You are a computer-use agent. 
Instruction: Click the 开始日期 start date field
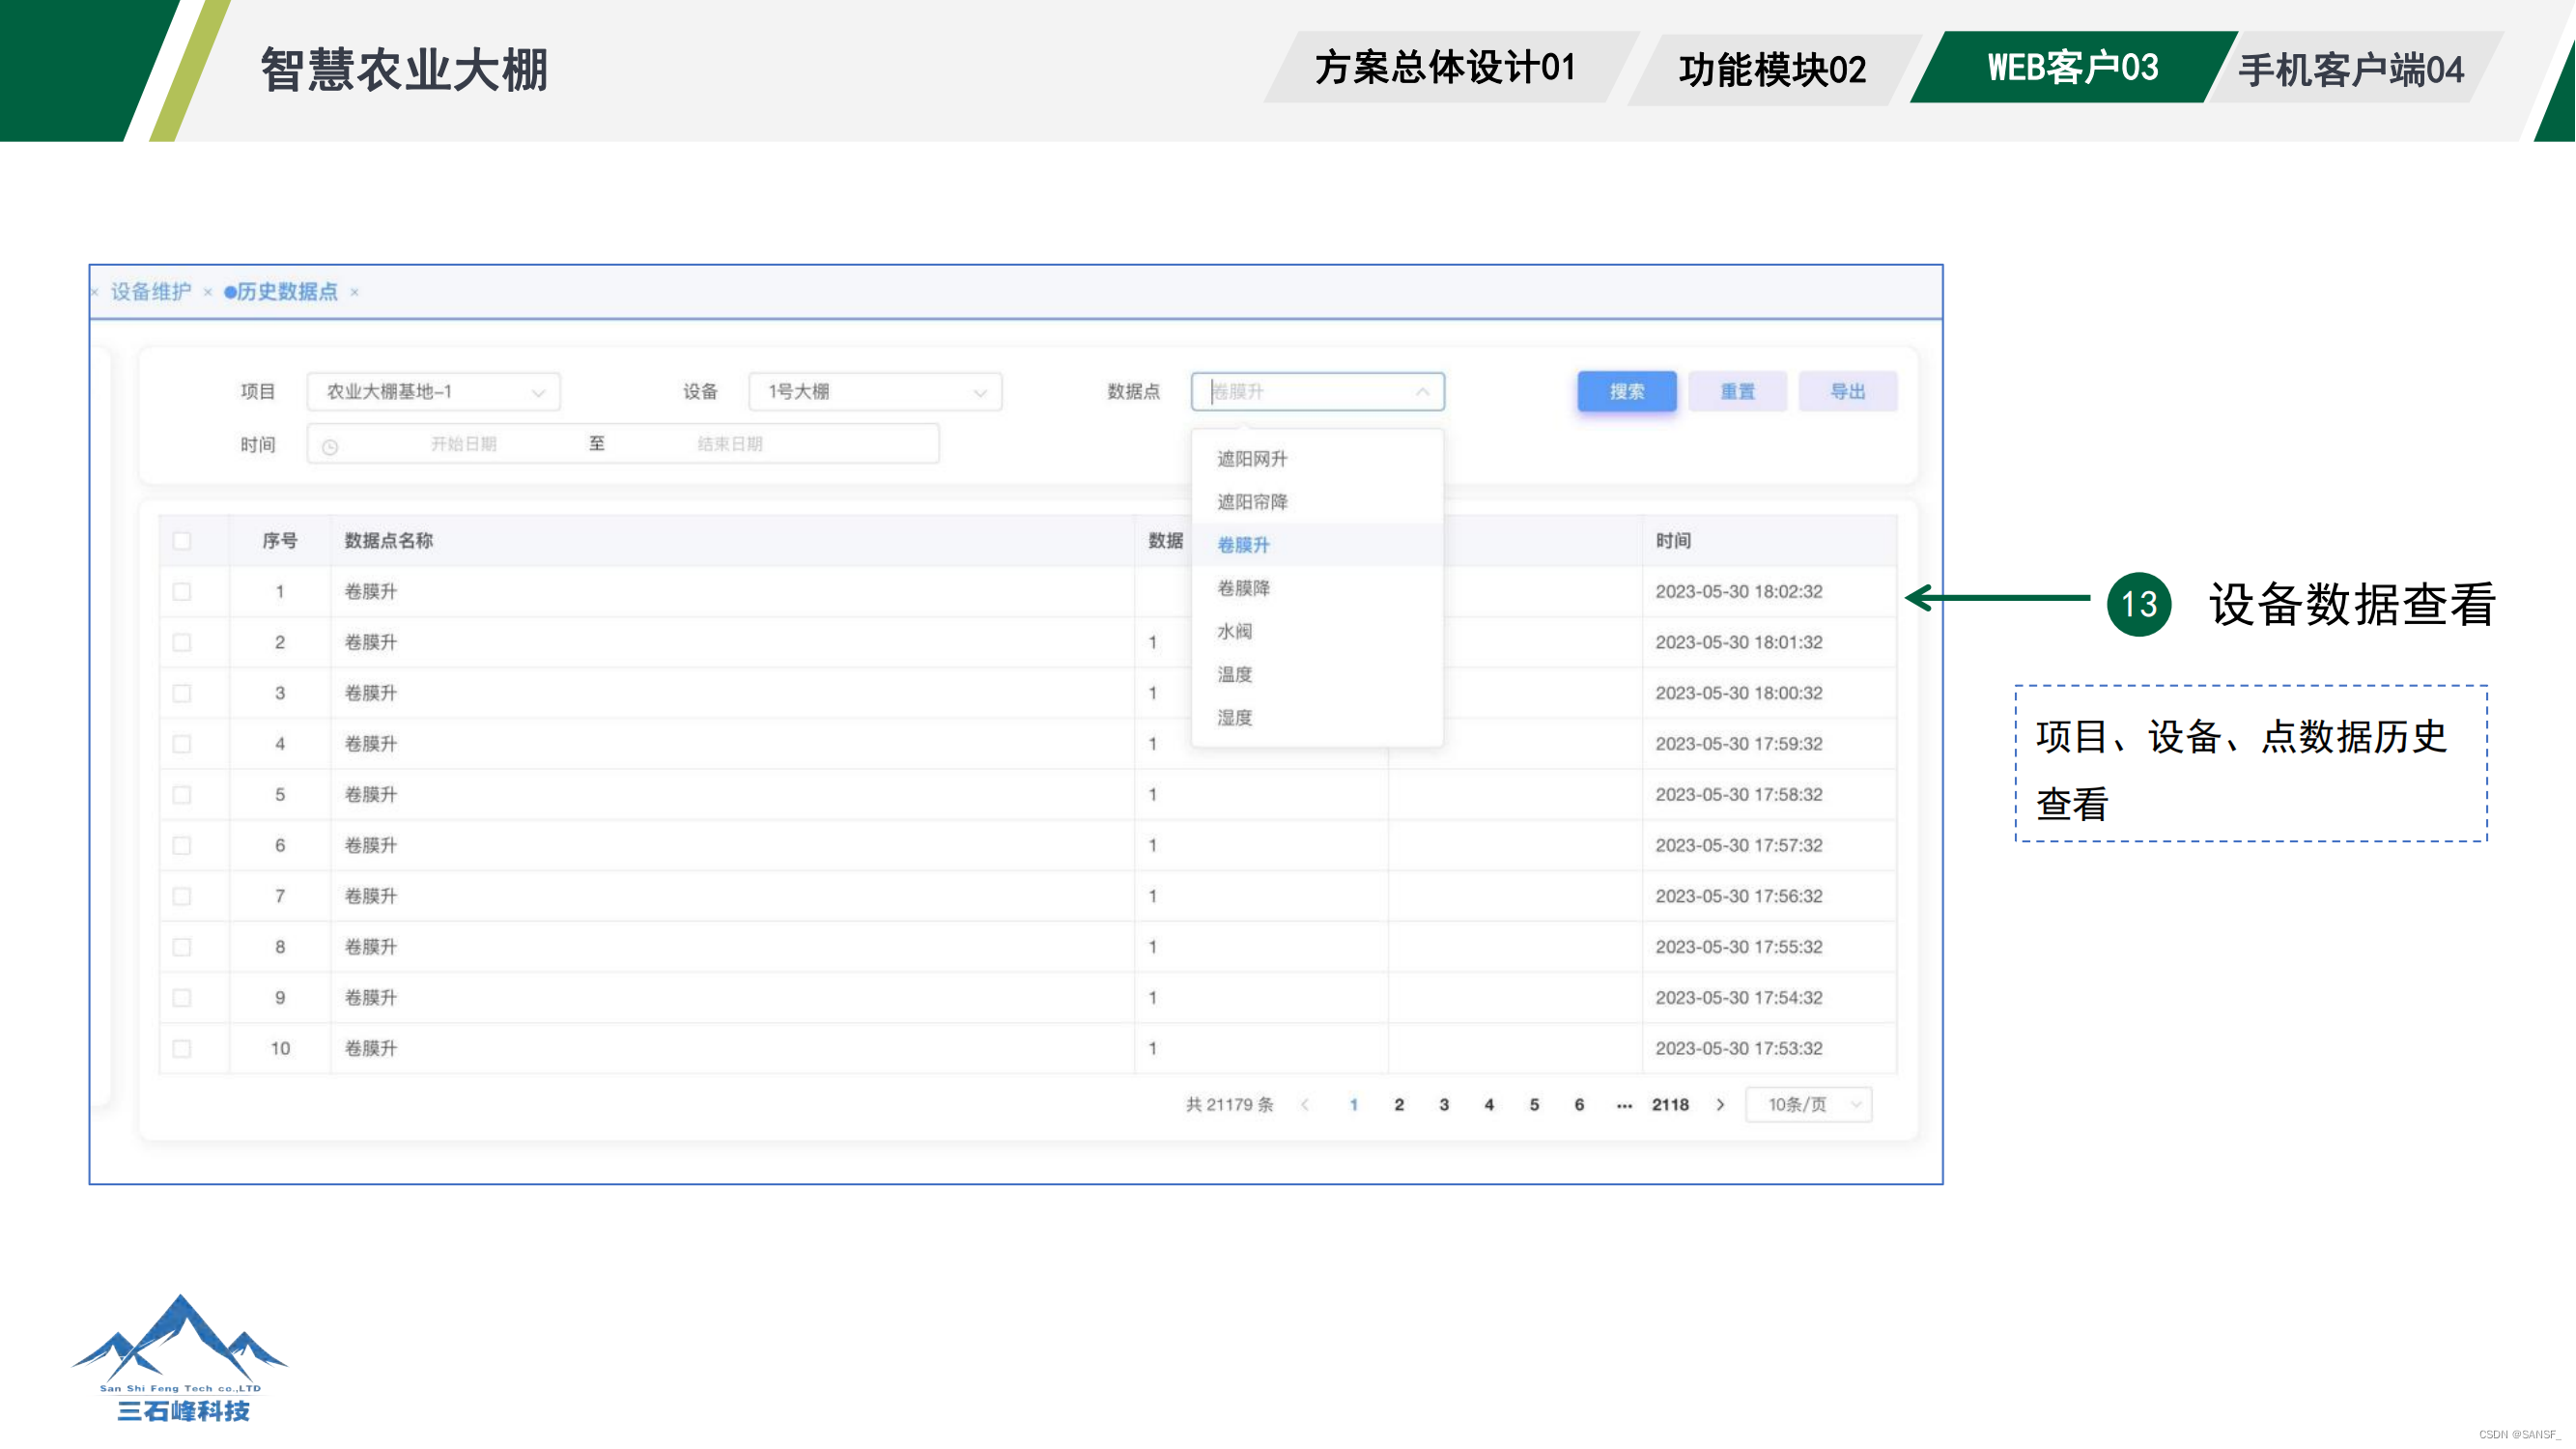[x=463, y=444]
